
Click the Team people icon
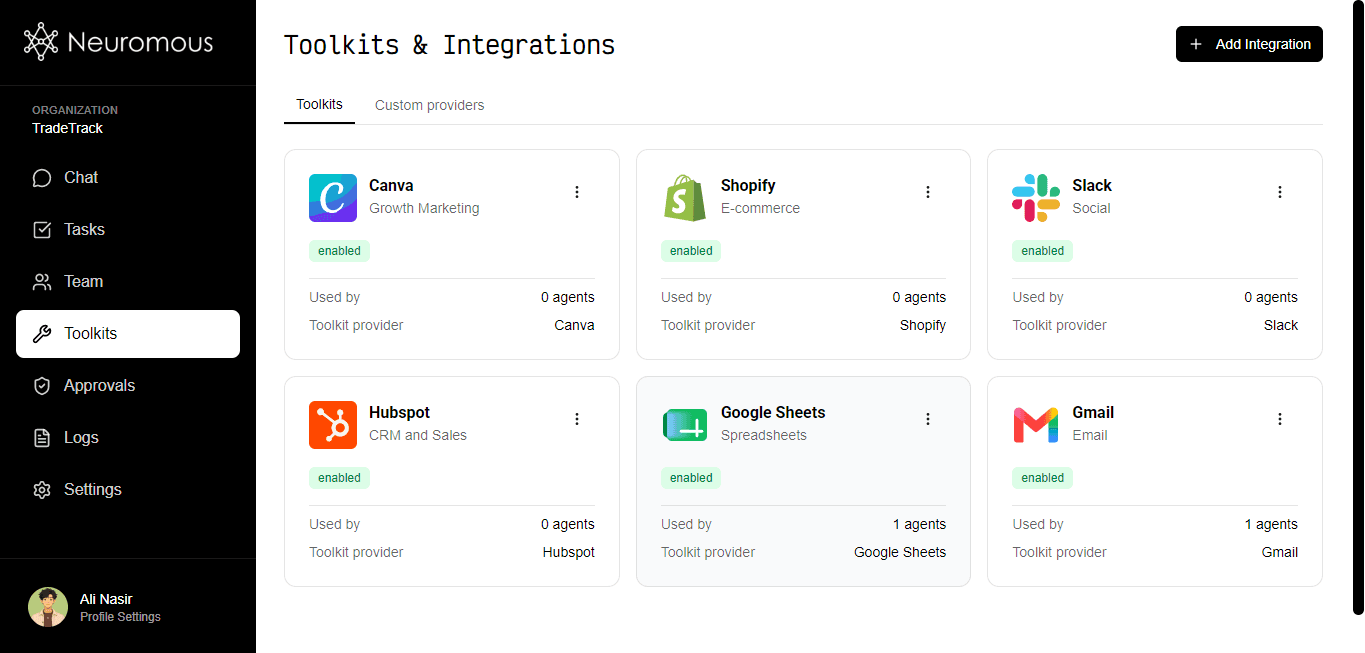click(x=42, y=282)
